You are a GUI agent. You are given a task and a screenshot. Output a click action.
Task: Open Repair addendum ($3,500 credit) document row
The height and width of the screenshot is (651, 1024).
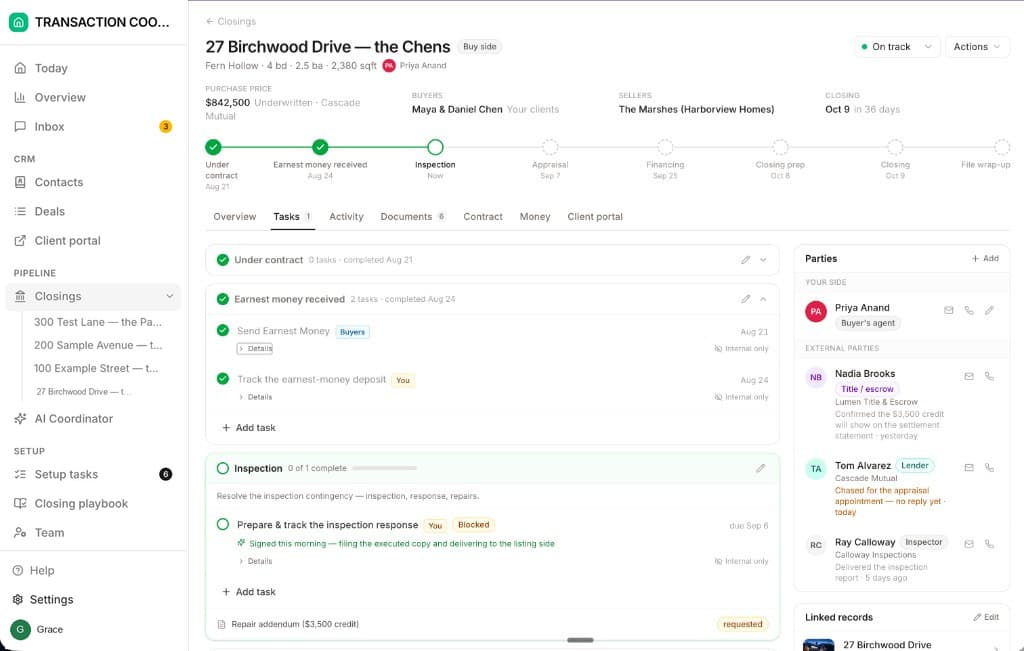(492, 624)
